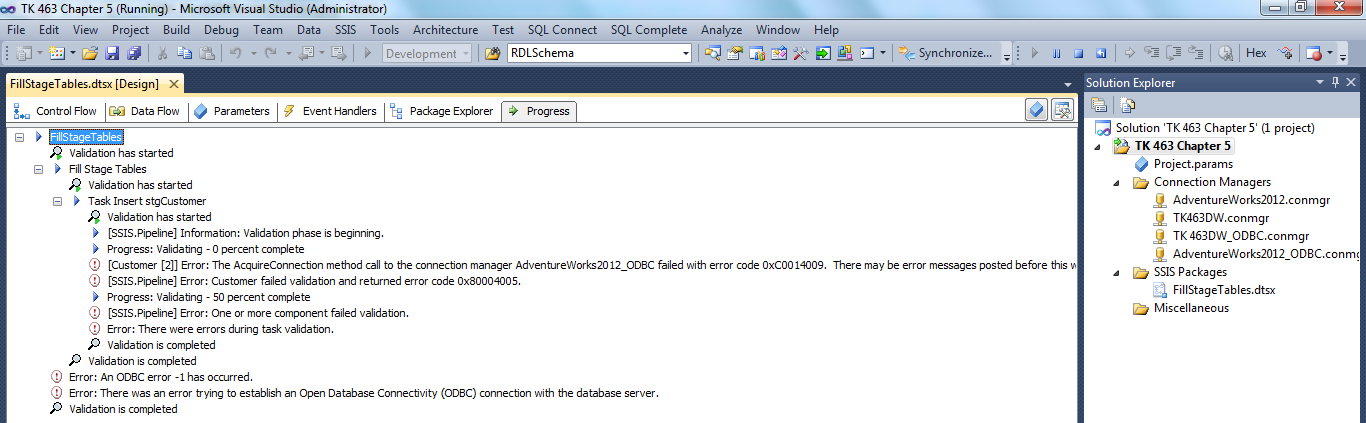This screenshot has width=1366, height=423.
Task: Switch to the Data Flow tab
Action: point(145,111)
